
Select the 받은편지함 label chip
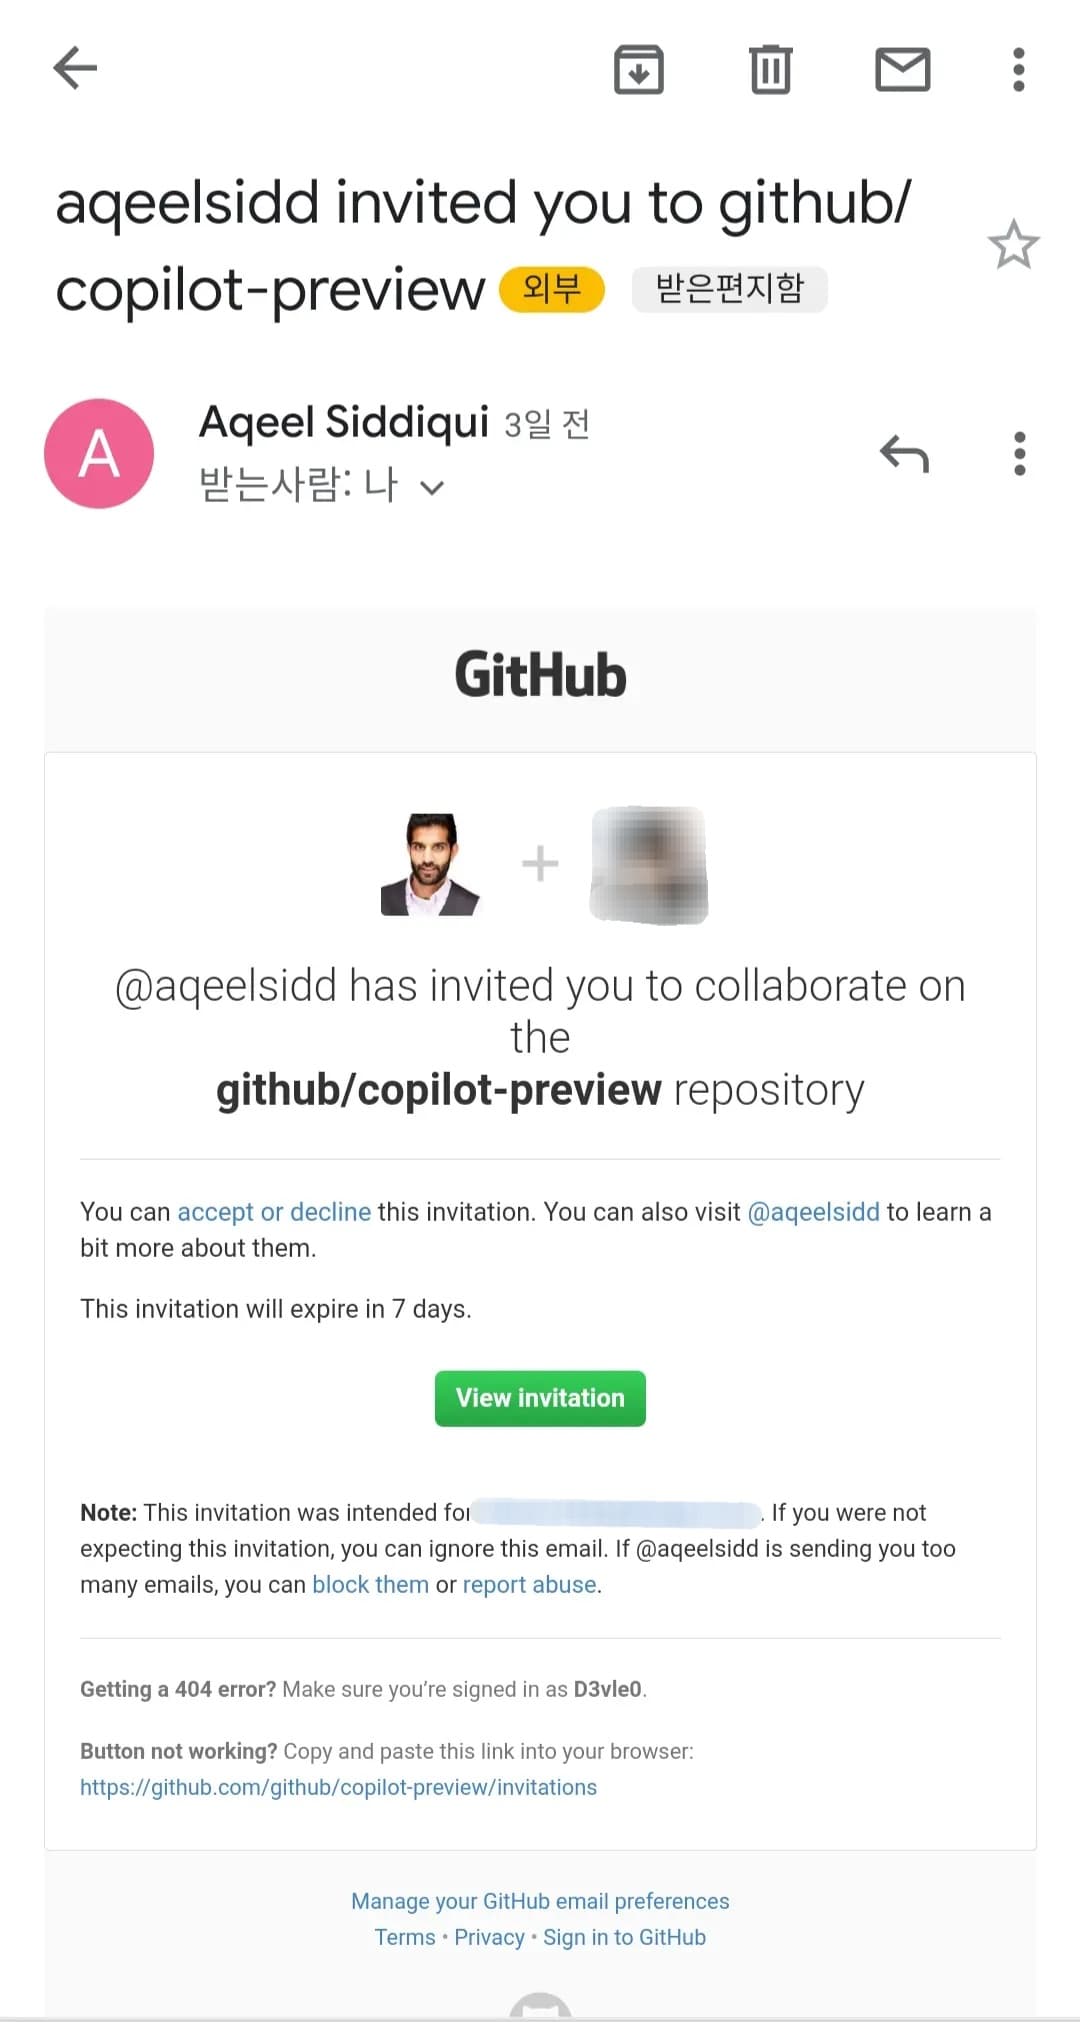click(730, 289)
